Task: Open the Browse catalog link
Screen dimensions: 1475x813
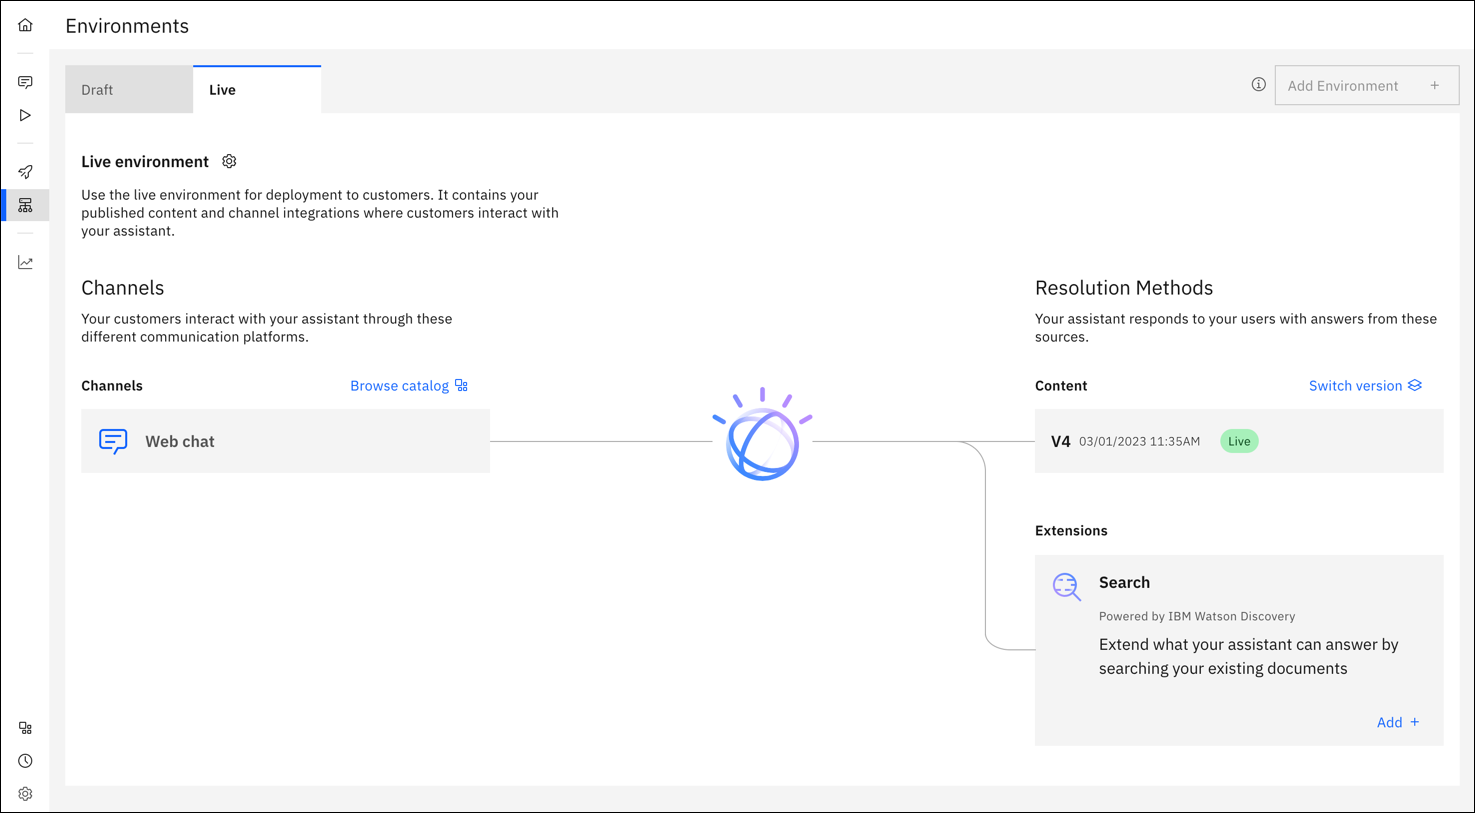Action: point(399,385)
